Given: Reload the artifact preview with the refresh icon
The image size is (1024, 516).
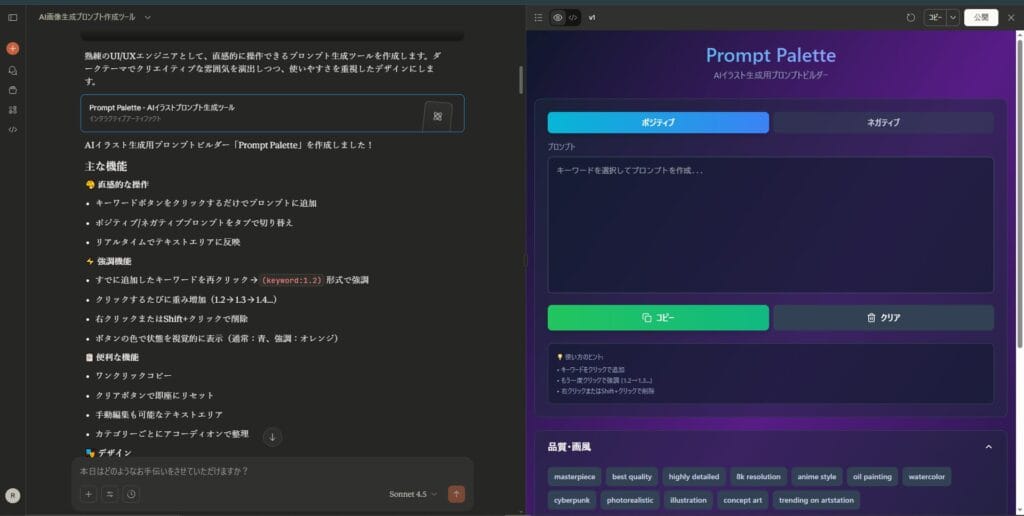Looking at the screenshot, I should (x=910, y=17).
